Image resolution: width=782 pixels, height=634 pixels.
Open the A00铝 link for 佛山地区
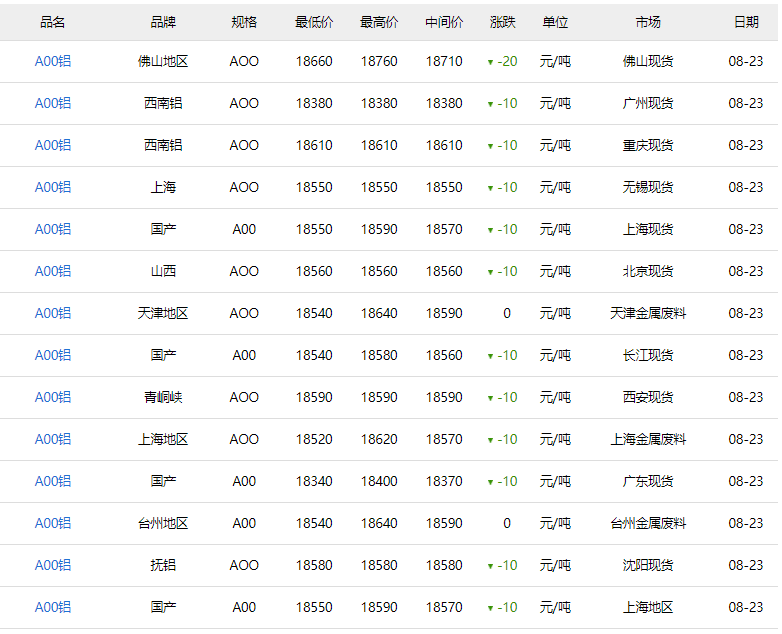pos(53,61)
